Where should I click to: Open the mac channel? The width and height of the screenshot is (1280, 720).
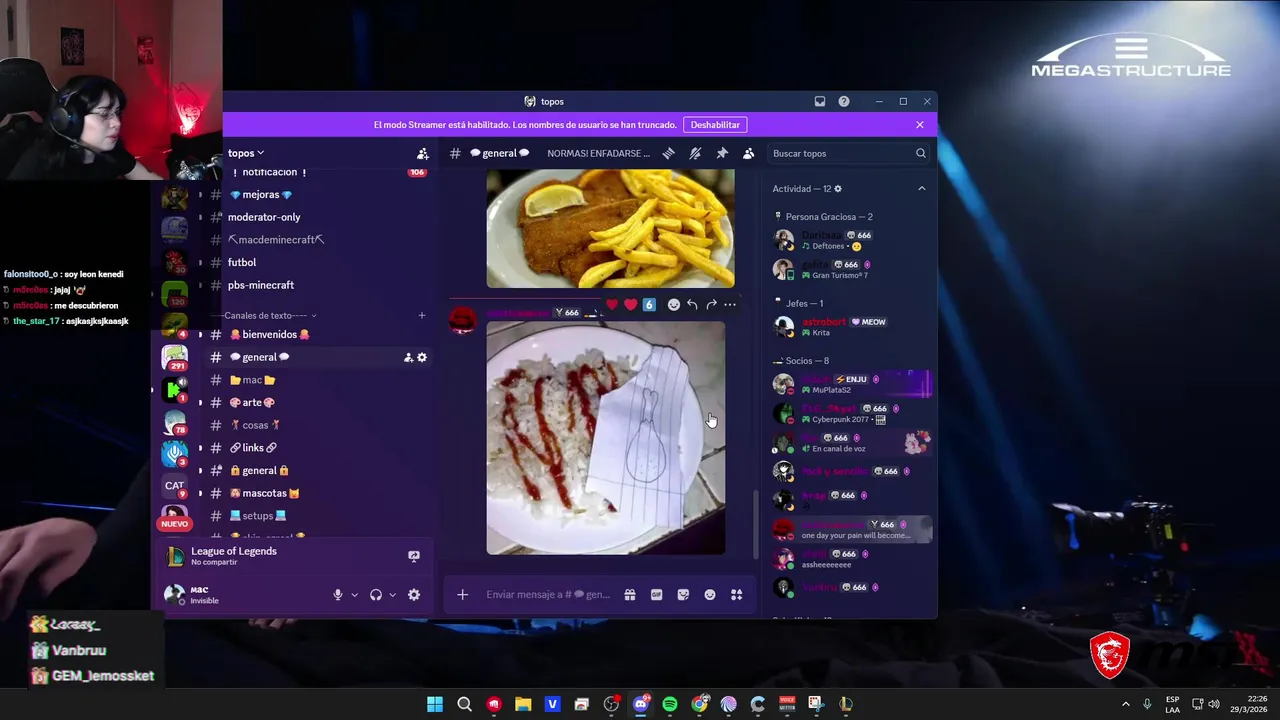pos(252,380)
